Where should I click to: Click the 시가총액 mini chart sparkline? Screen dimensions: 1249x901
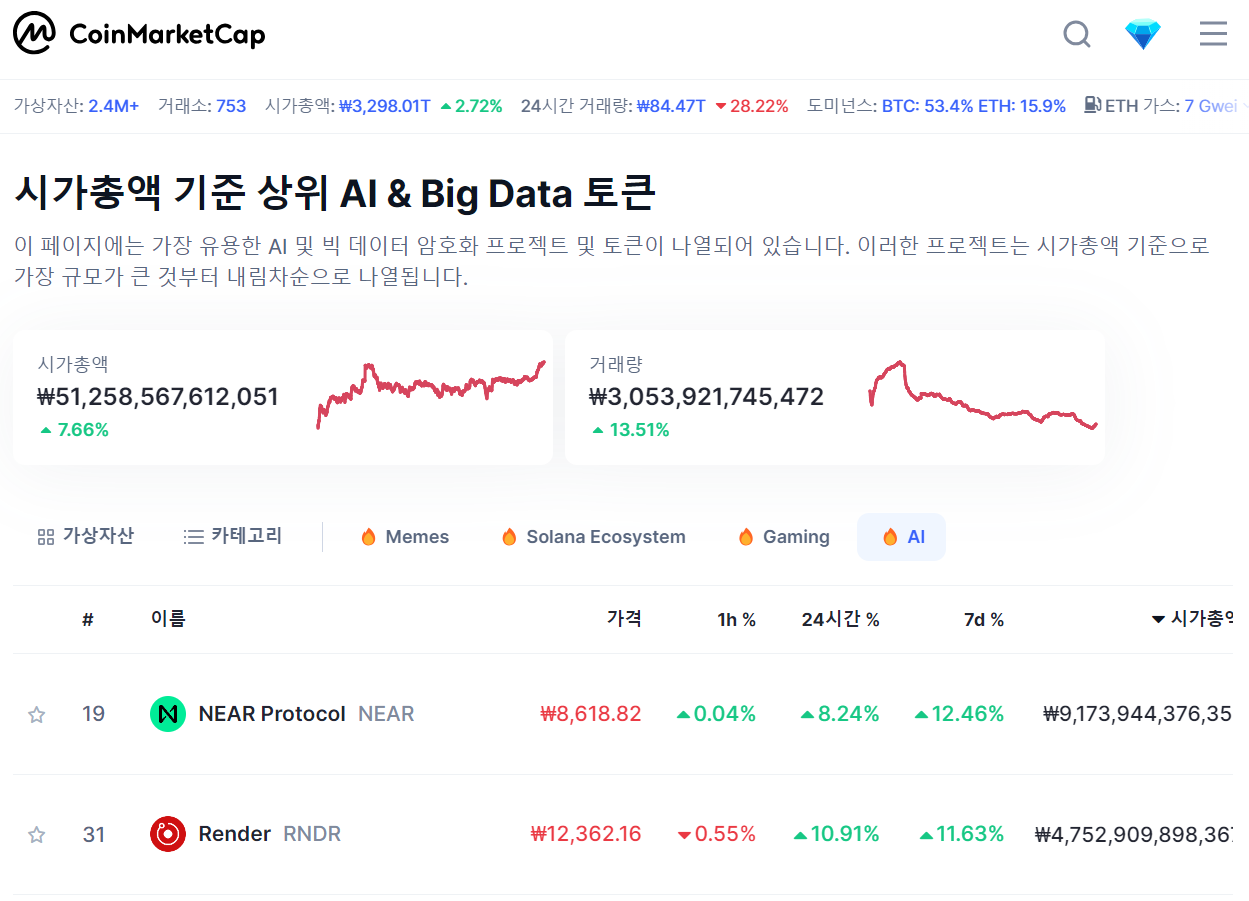point(430,395)
